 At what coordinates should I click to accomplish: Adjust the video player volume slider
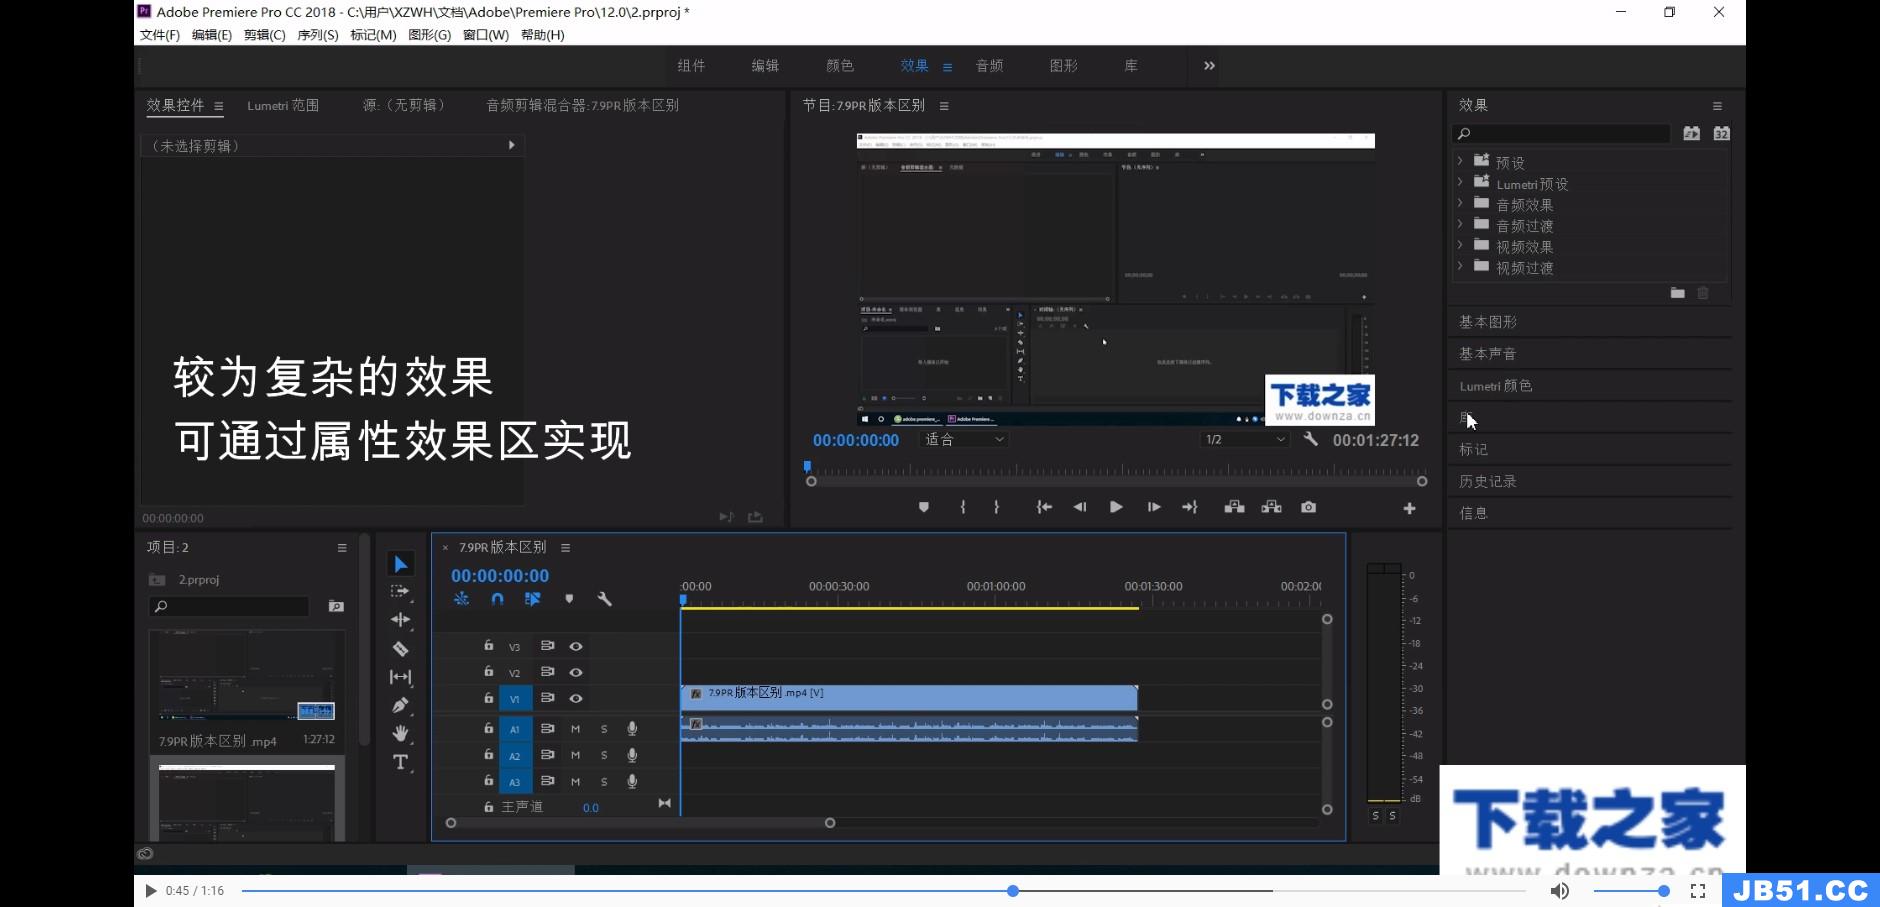pos(1630,890)
